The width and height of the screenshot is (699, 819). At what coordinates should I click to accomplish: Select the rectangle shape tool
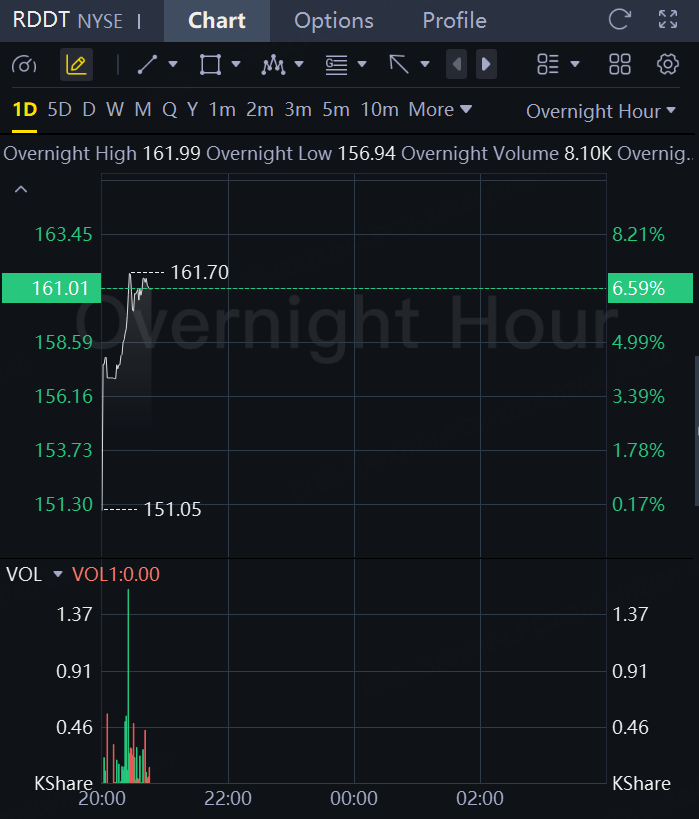(x=210, y=65)
